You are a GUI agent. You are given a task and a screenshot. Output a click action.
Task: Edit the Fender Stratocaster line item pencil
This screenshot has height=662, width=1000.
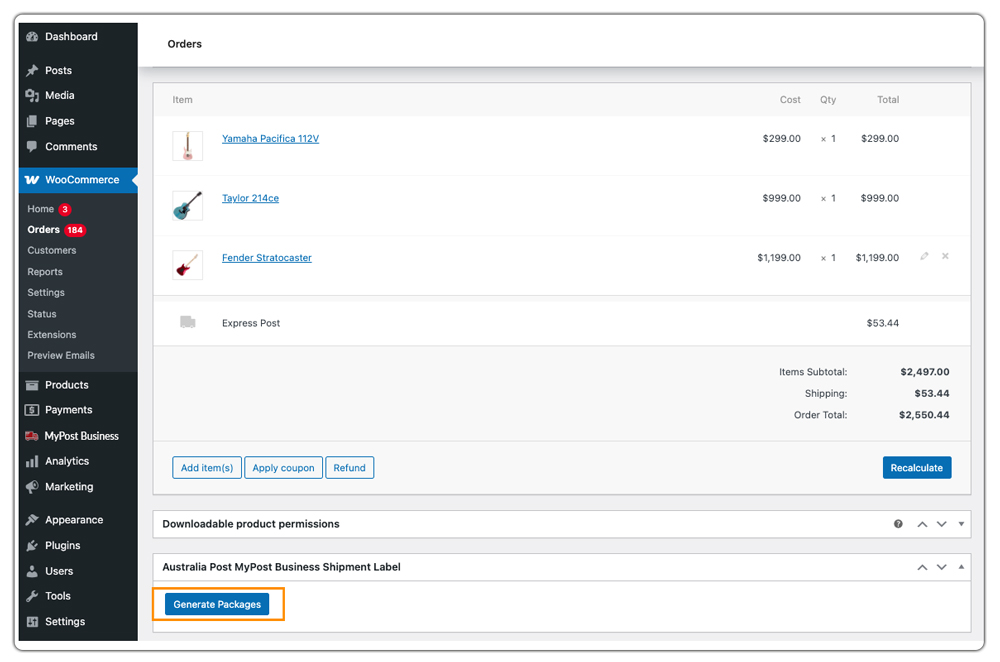pyautogui.click(x=924, y=256)
